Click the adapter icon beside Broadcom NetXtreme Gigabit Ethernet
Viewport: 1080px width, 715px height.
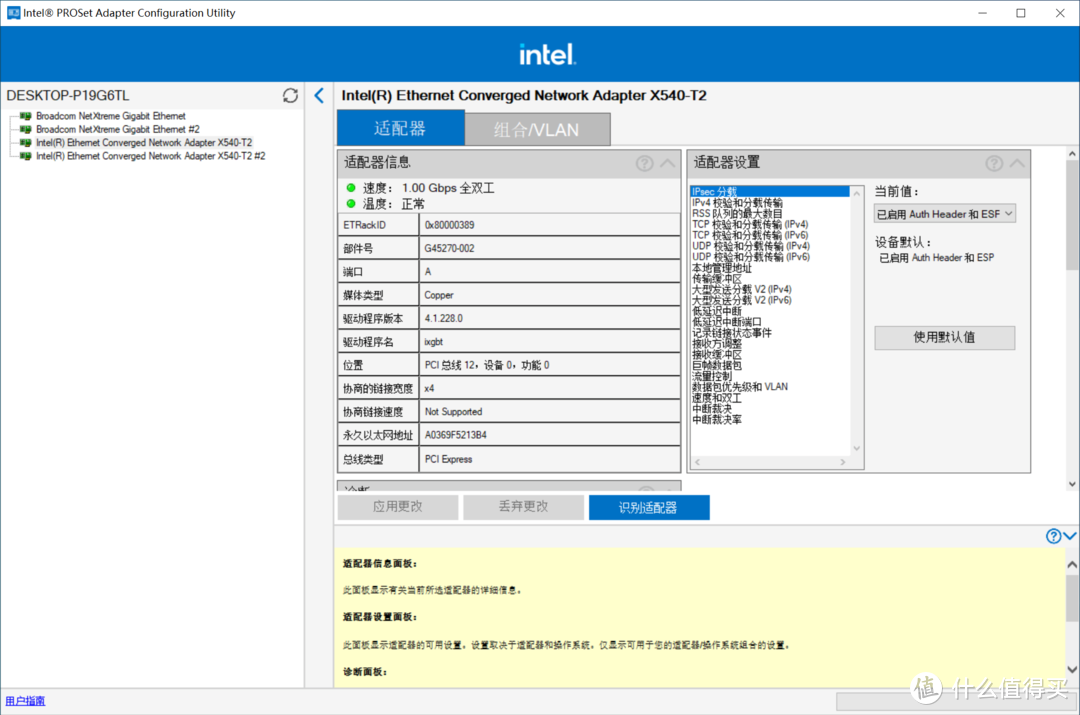click(26, 115)
